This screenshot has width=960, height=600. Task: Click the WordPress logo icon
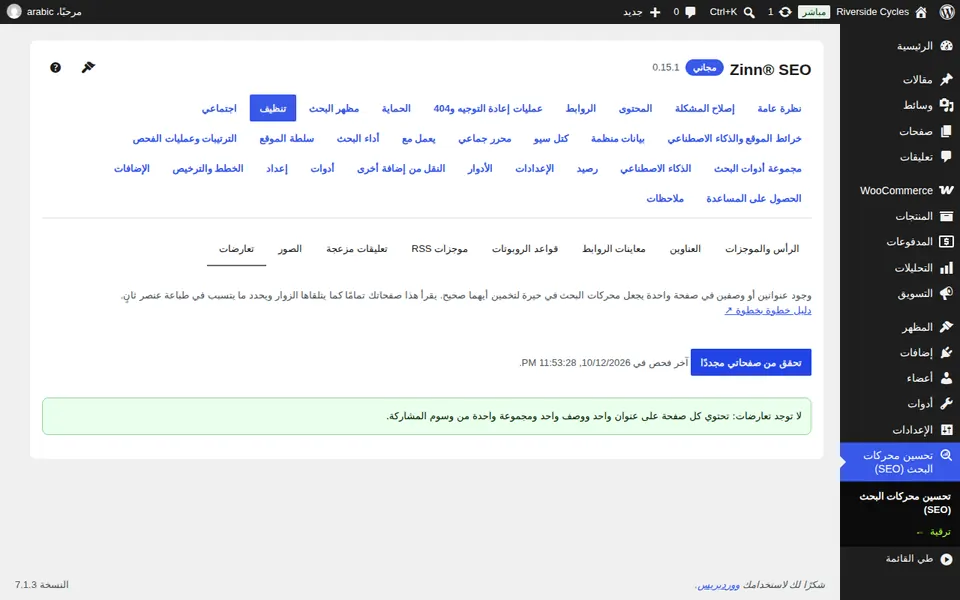tap(947, 12)
